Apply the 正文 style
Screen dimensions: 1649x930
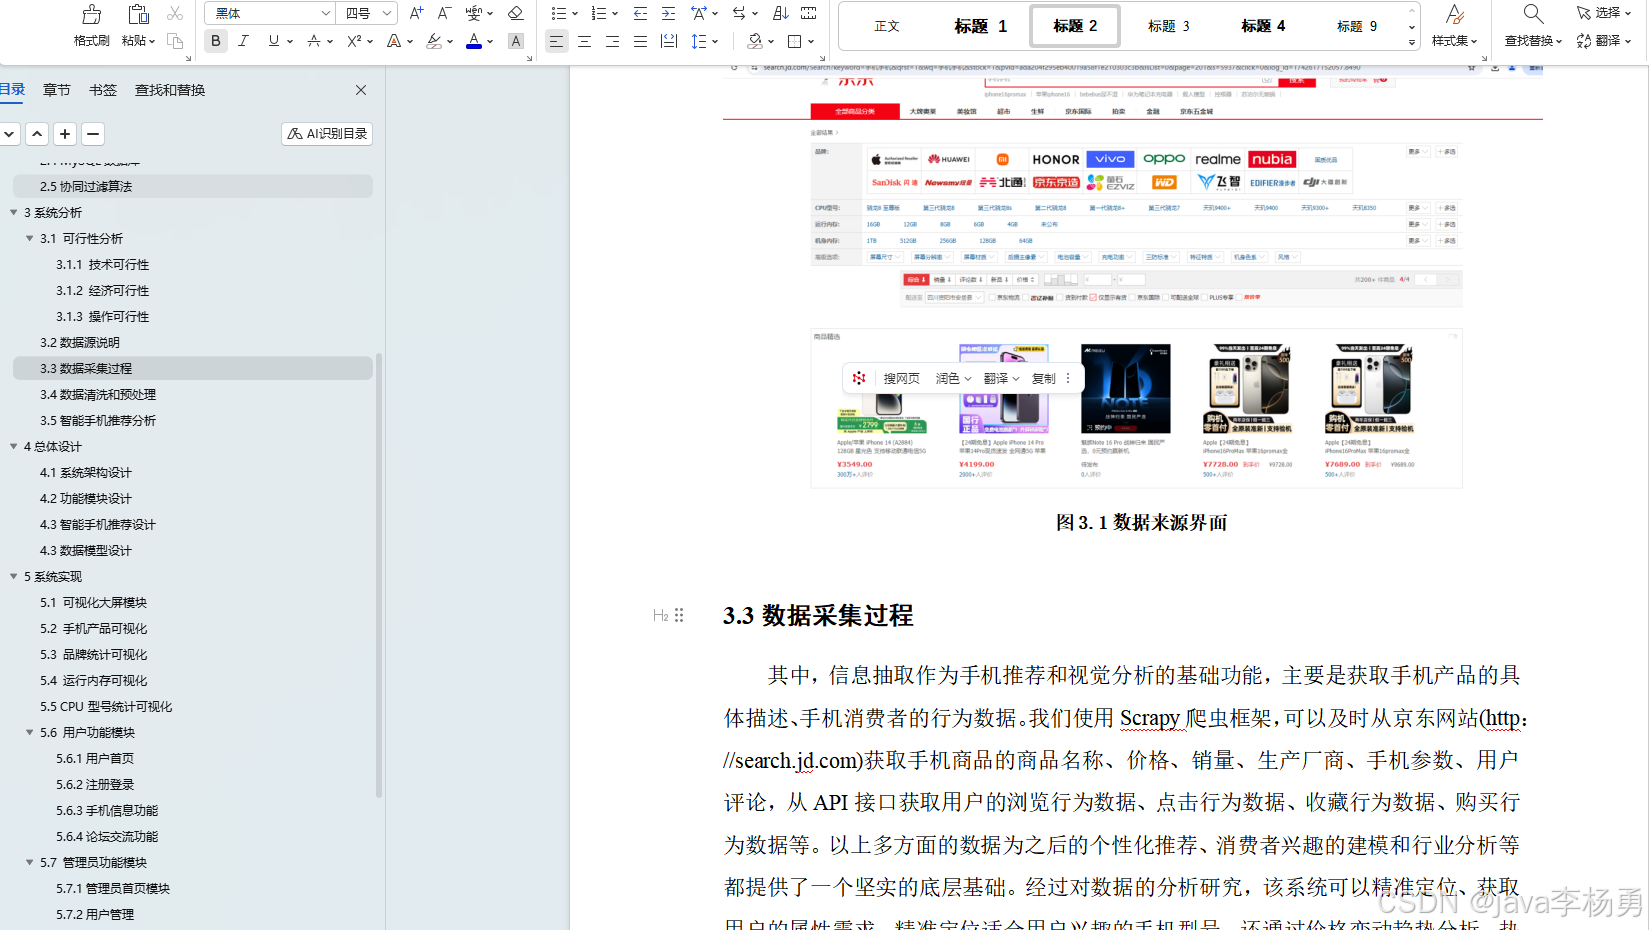pyautogui.click(x=887, y=26)
